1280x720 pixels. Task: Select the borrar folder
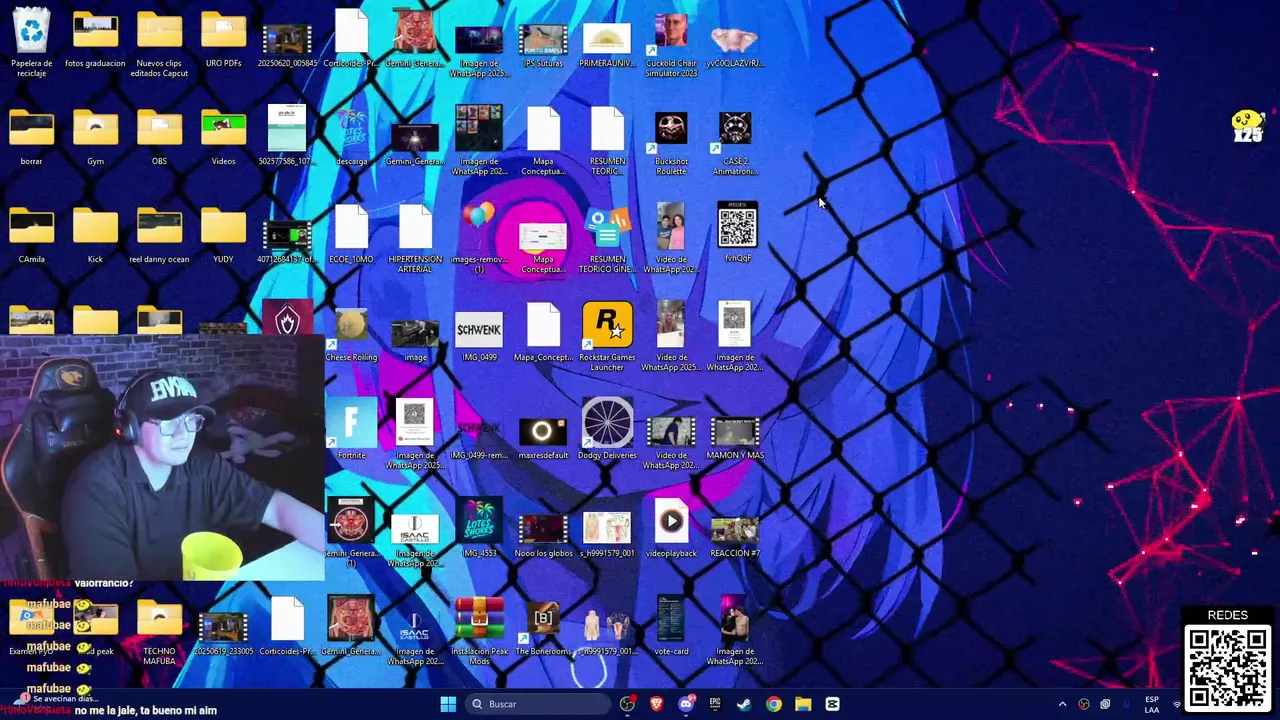[x=31, y=137]
